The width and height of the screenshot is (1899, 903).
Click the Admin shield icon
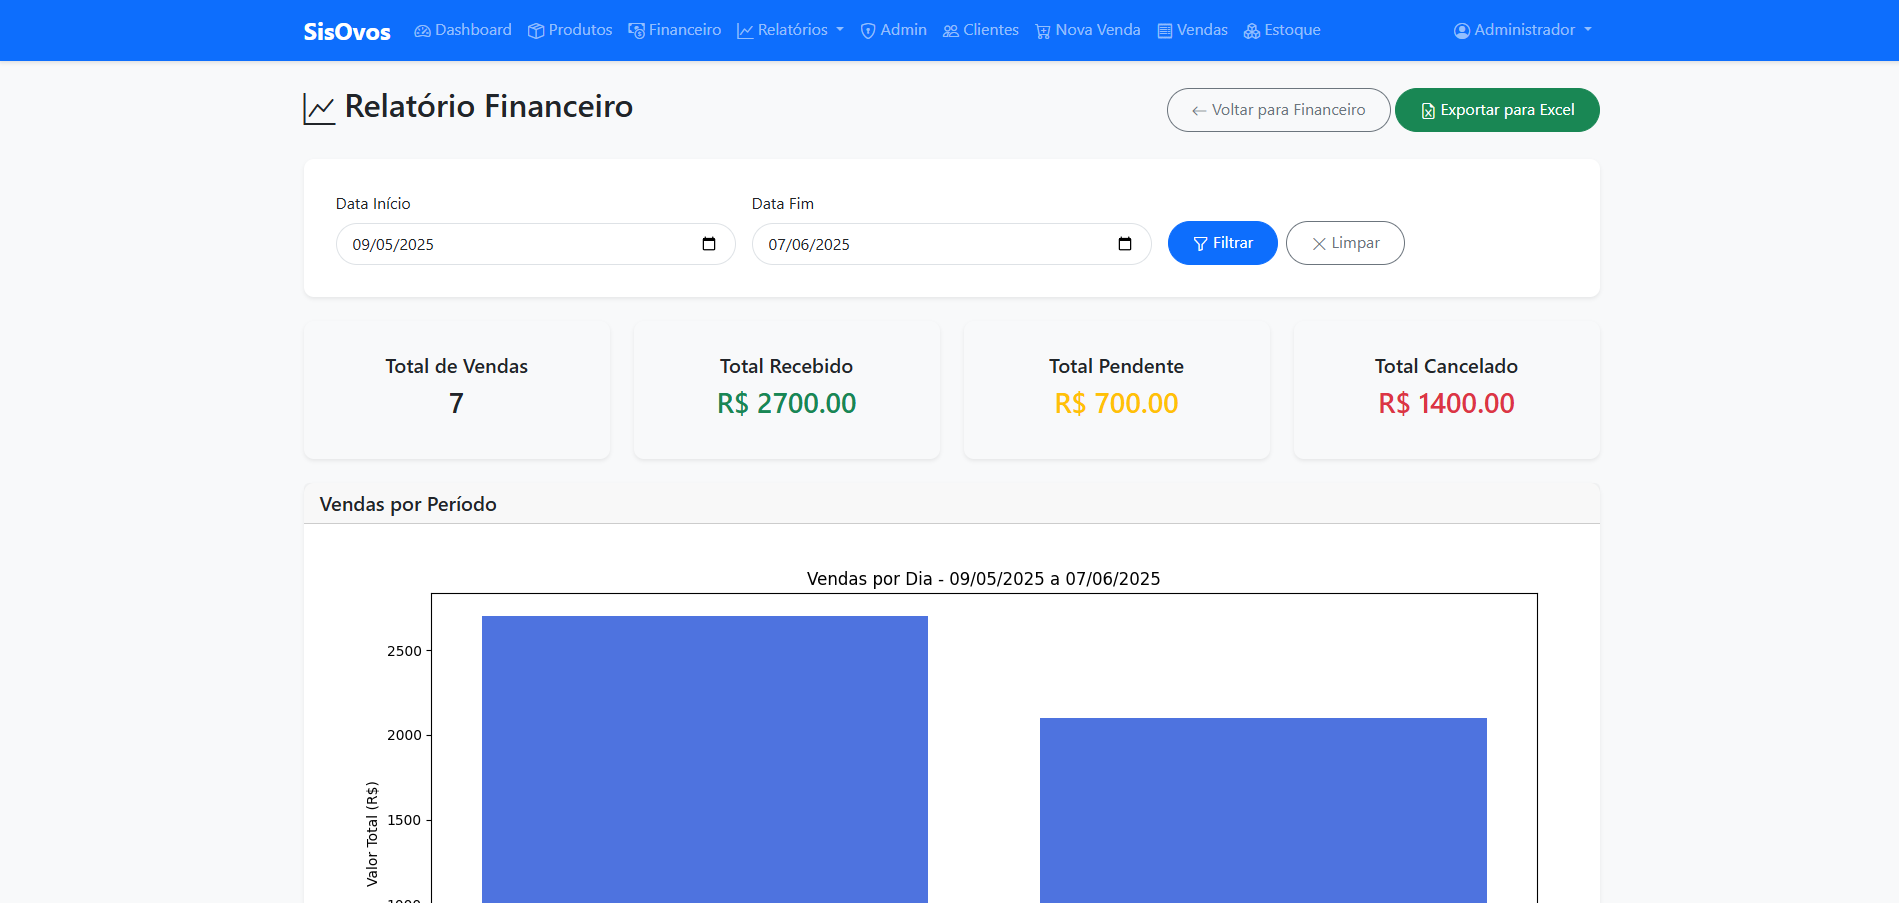coord(868,31)
